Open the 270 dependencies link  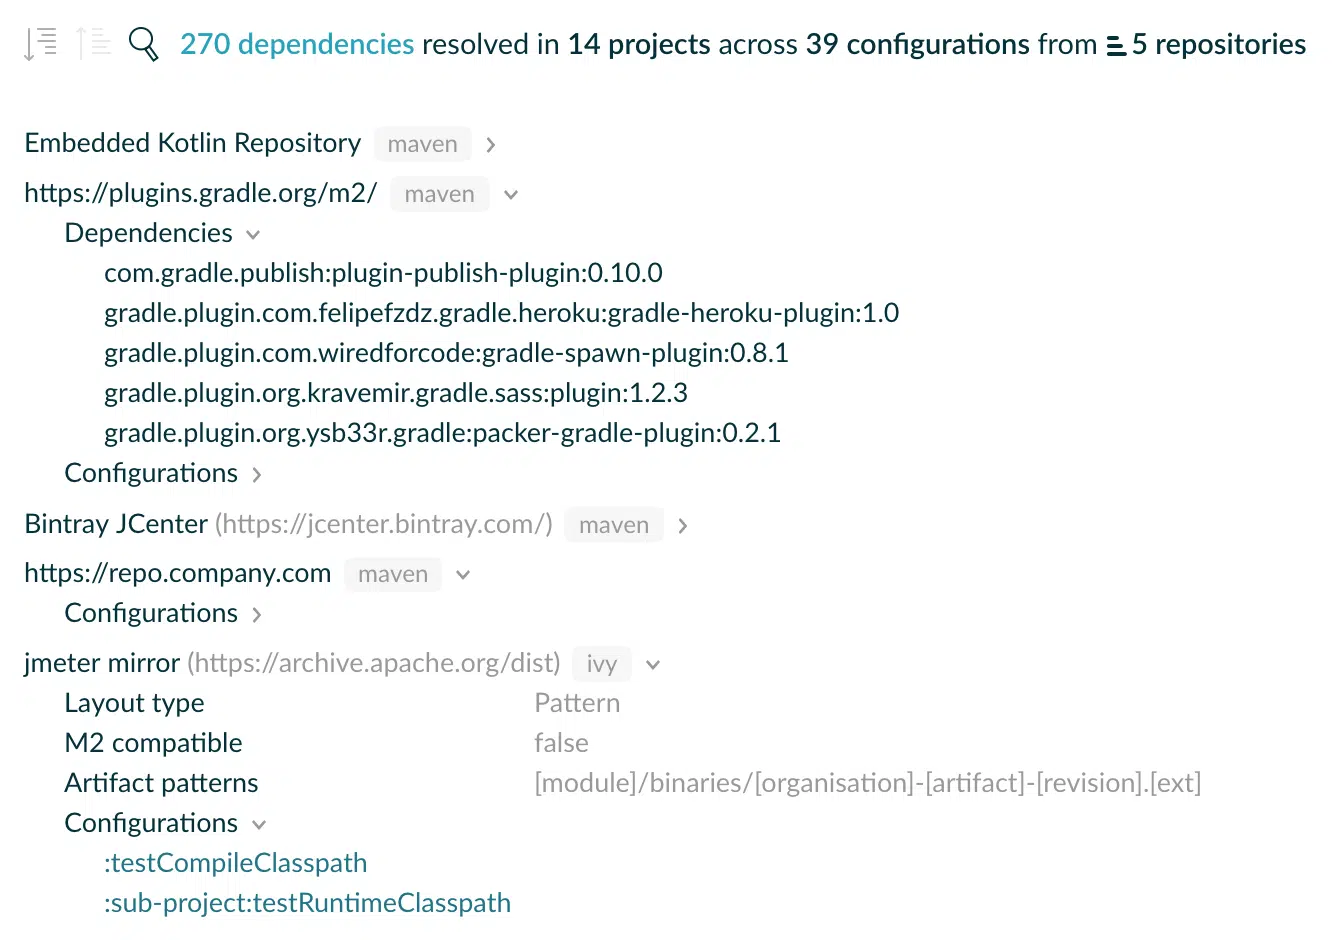click(297, 44)
